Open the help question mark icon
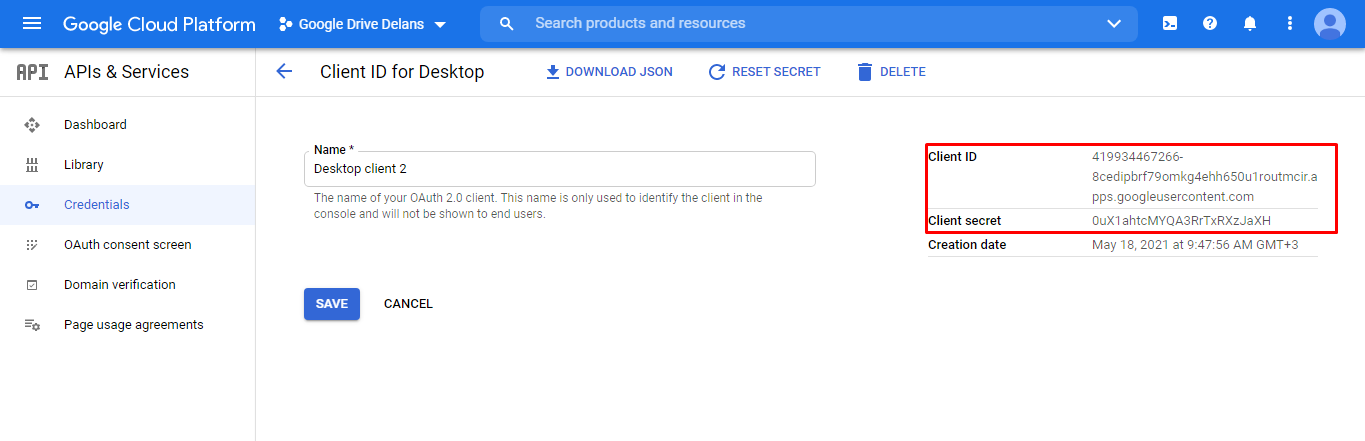This screenshot has height=441, width=1365. click(x=1210, y=23)
